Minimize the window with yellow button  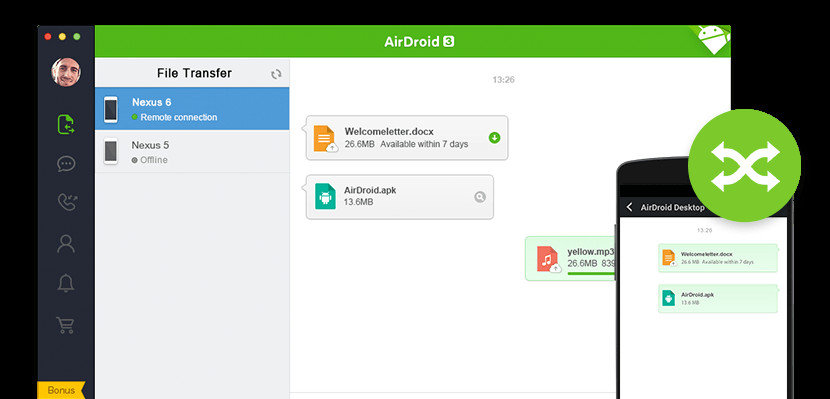click(x=62, y=37)
